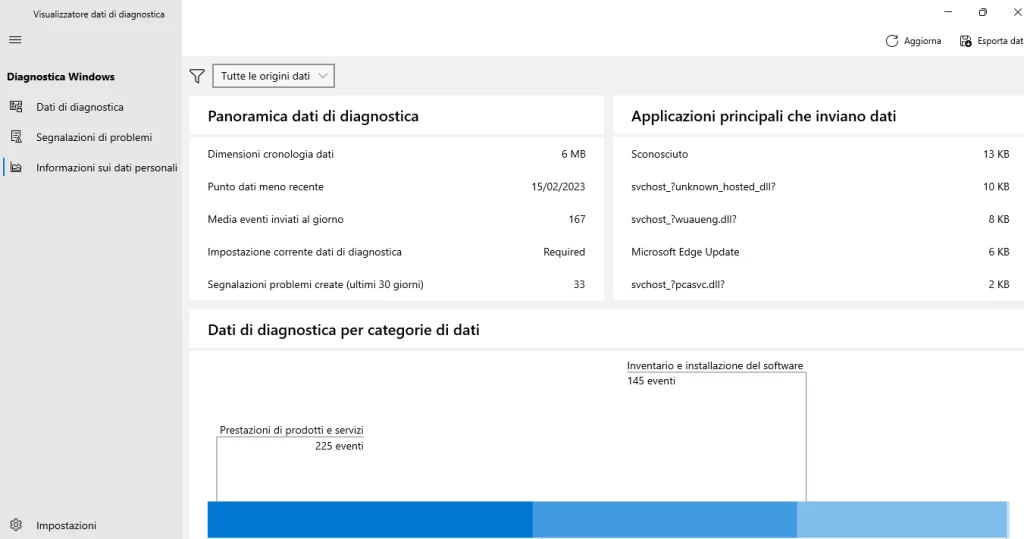Select Dati di diagnostica menu item
Image resolution: width=1024 pixels, height=539 pixels.
pyautogui.click(x=91, y=106)
